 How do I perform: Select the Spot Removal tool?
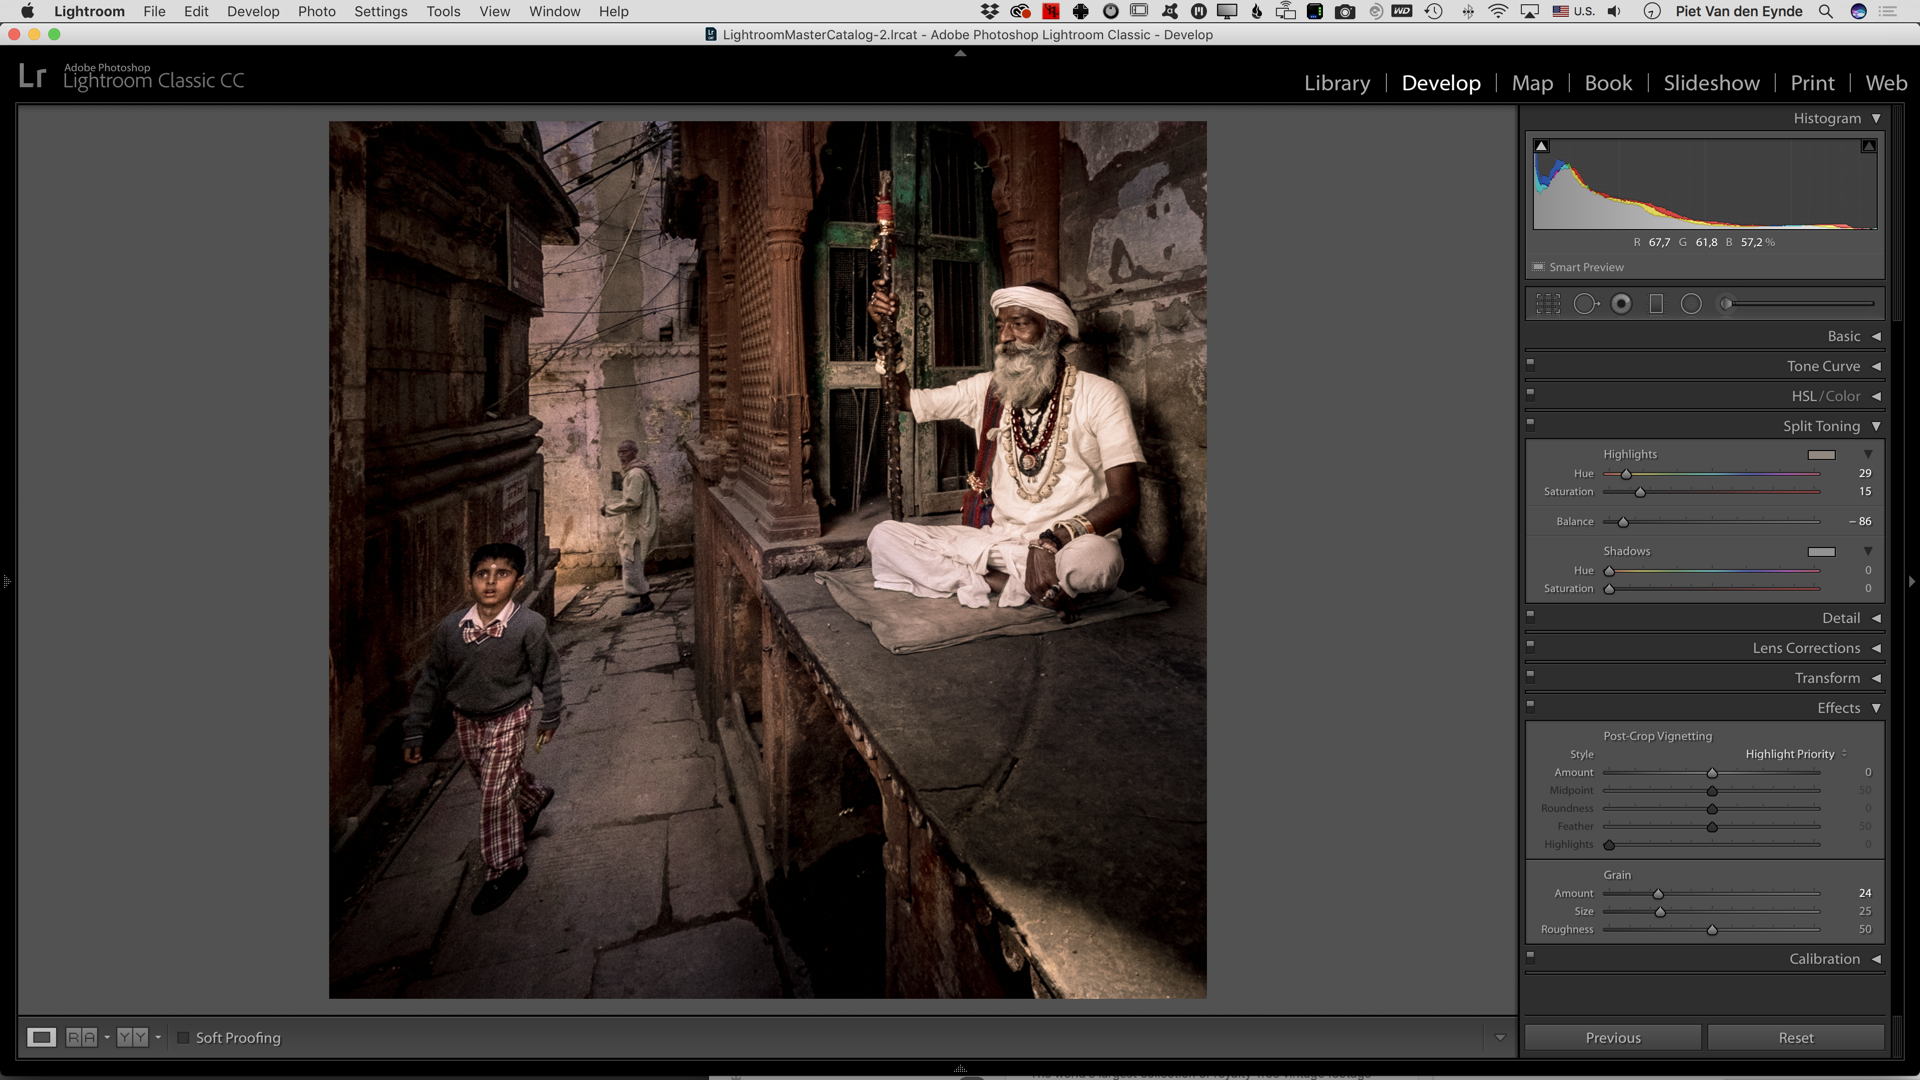pyautogui.click(x=1585, y=304)
